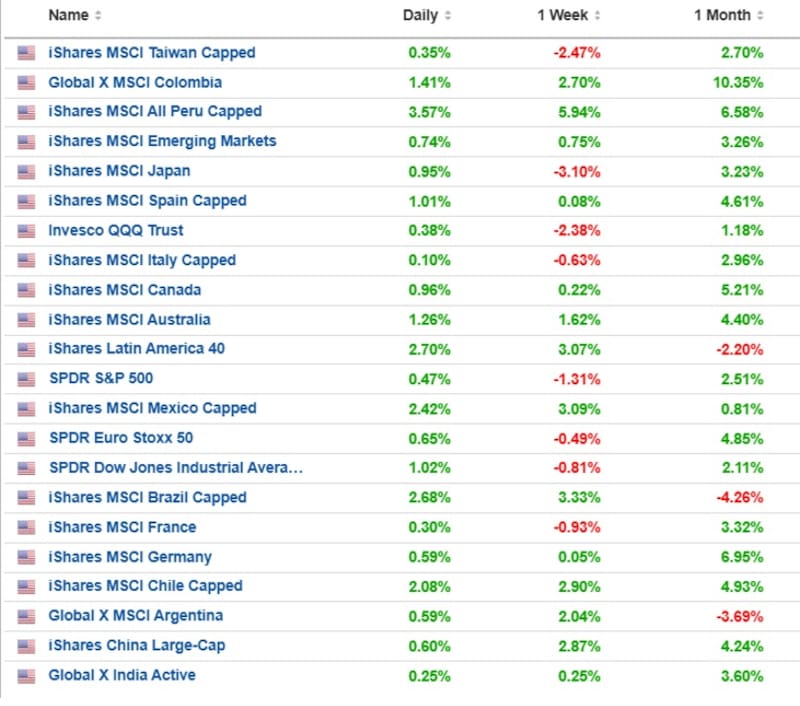This screenshot has height=706, width=800.
Task: Open iShares Latin America 40 link
Action: click(x=137, y=349)
